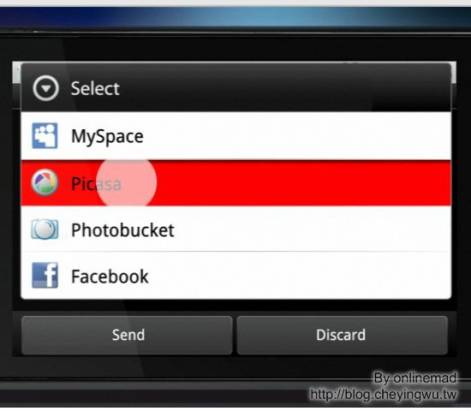471x411 pixels.
Task: Tap the Picasa pinwheel icon
Action: (x=45, y=182)
